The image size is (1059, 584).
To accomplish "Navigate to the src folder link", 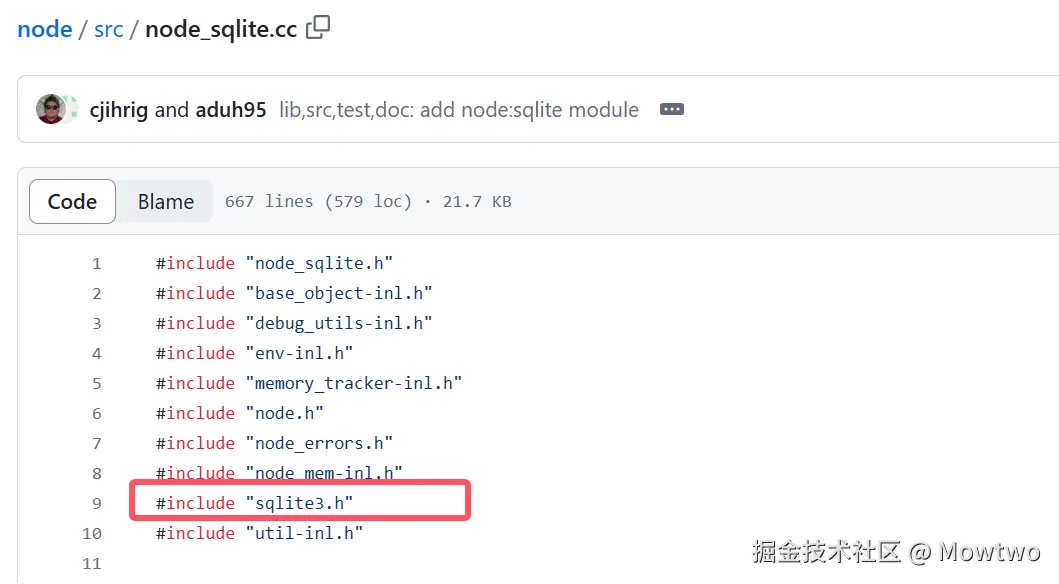I will pyautogui.click(x=108, y=29).
